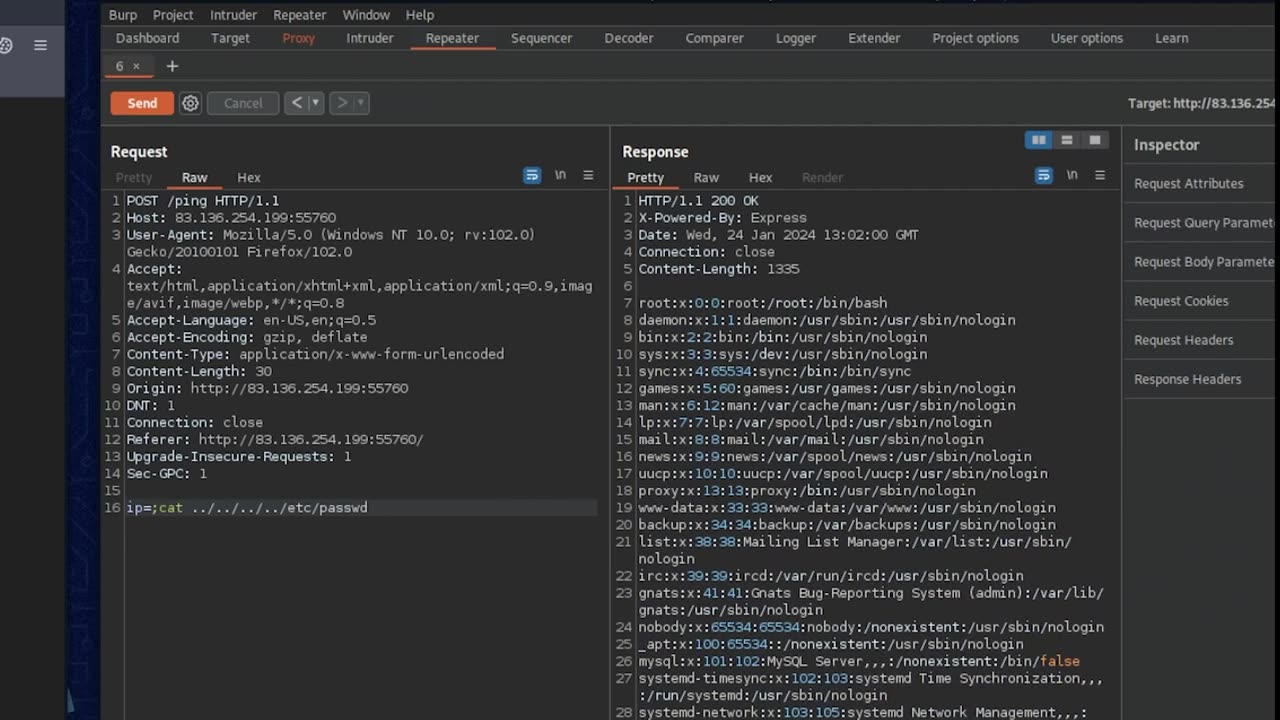The width and height of the screenshot is (1280, 720).
Task: Open the Repeater settings gear icon
Action: (x=190, y=103)
